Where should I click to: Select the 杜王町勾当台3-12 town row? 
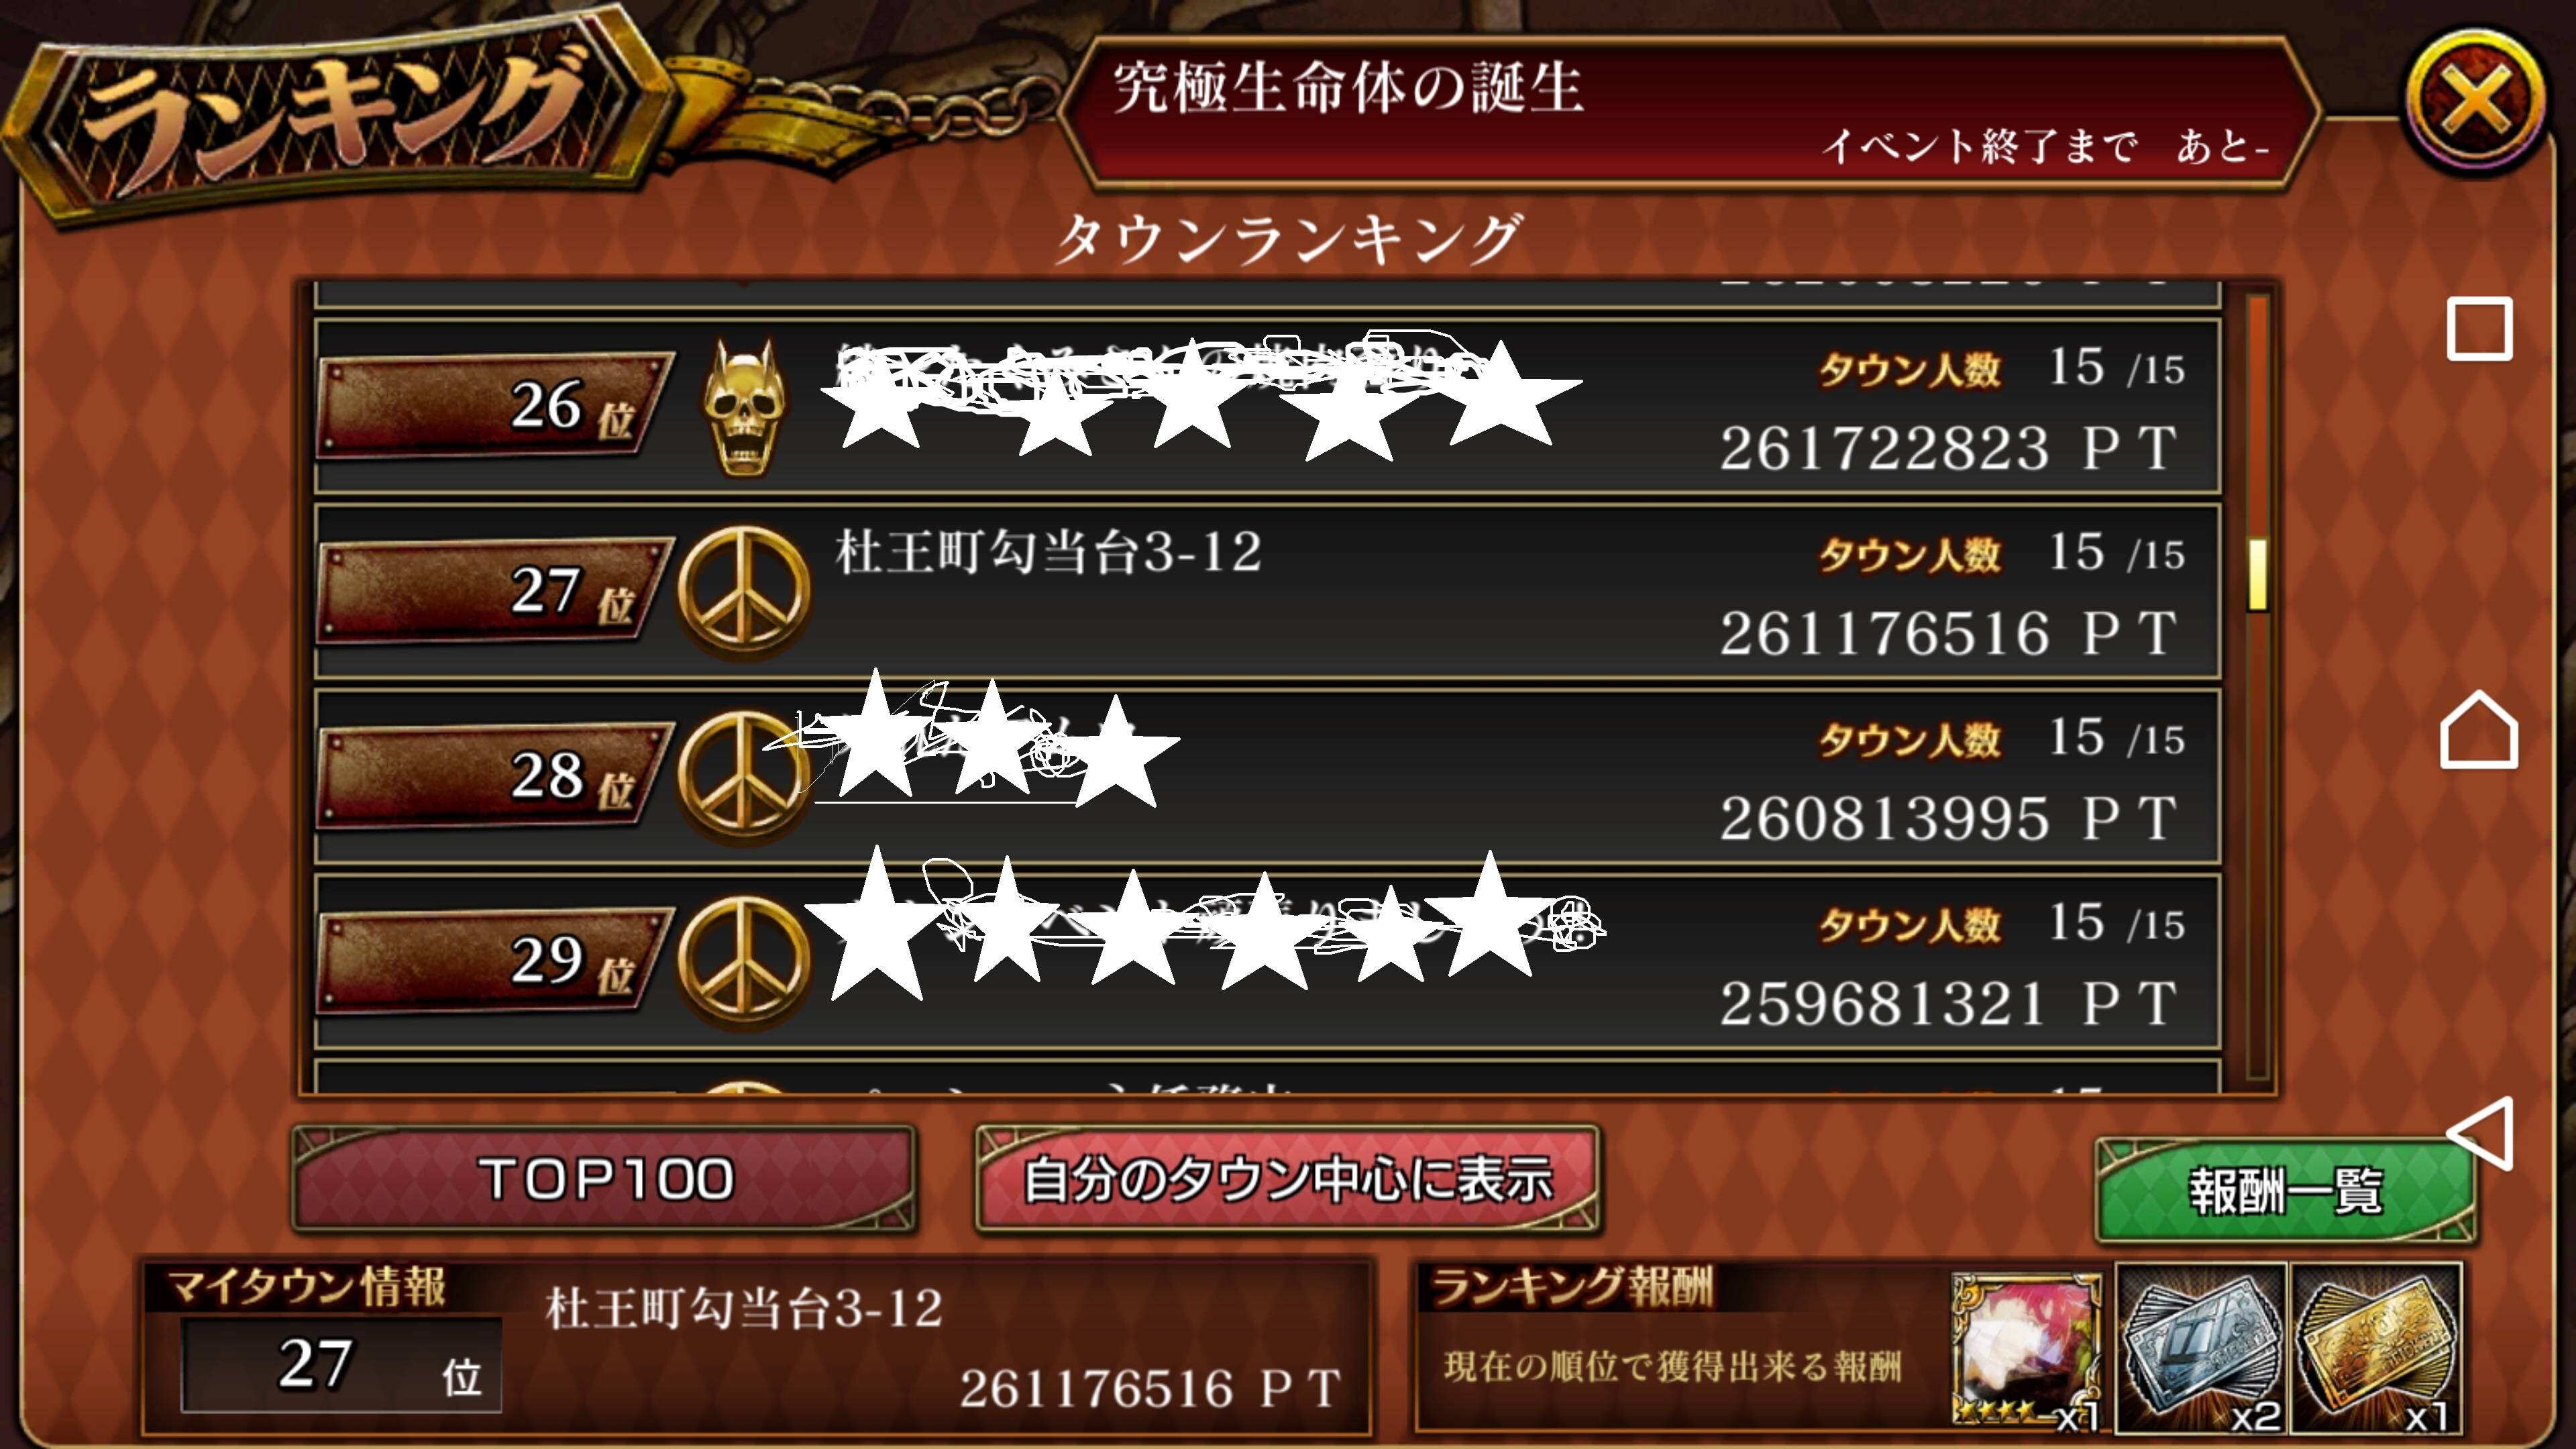point(1267,592)
